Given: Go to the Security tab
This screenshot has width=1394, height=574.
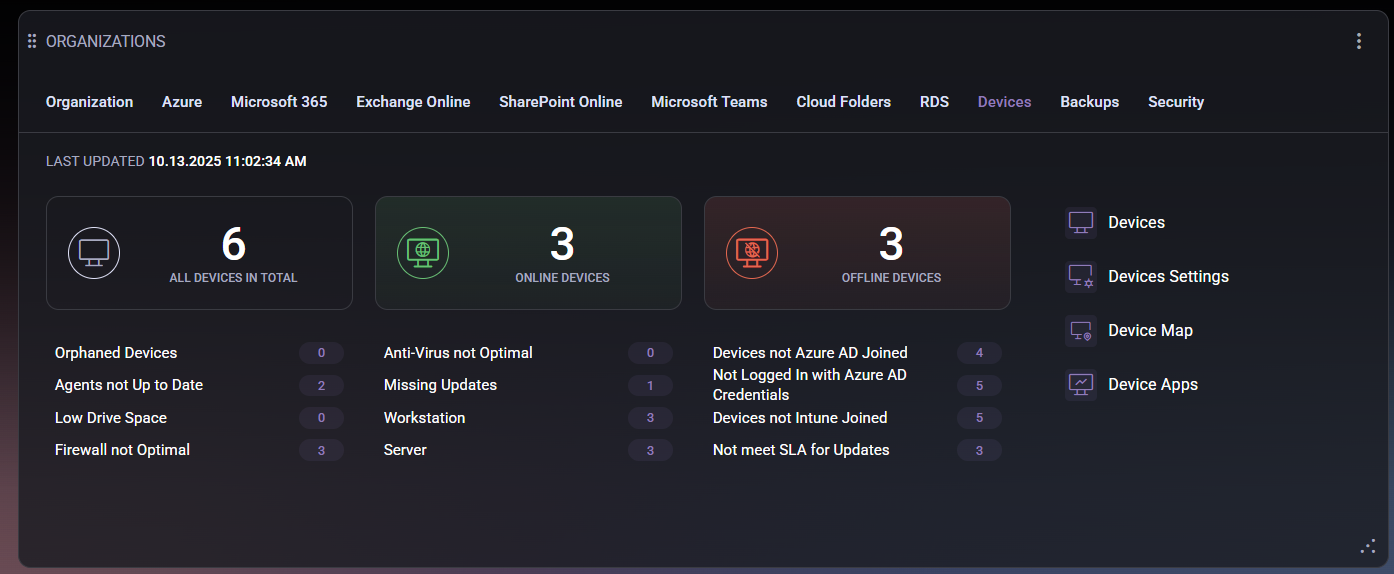Looking at the screenshot, I should 1175,102.
